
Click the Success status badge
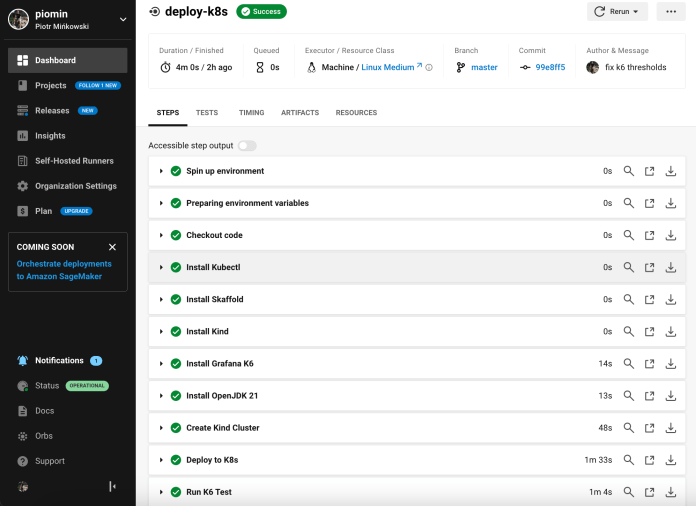(261, 12)
